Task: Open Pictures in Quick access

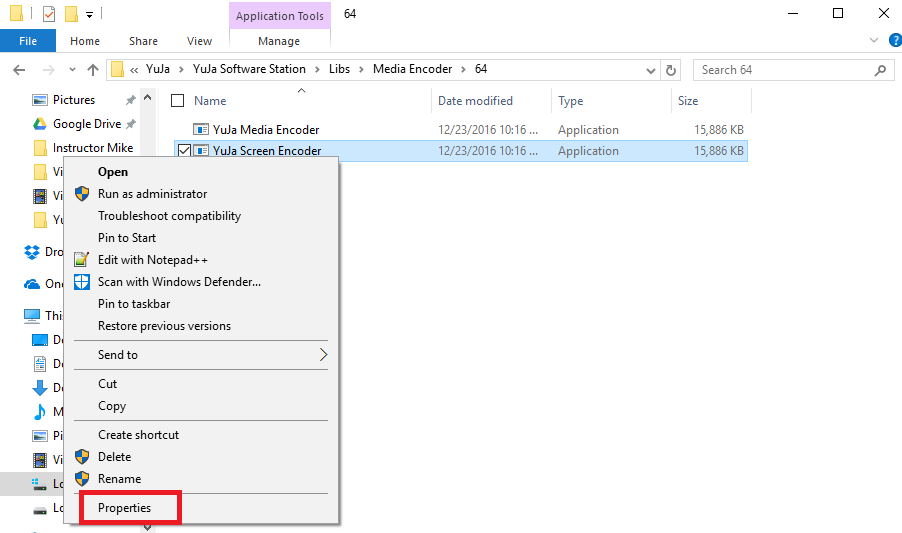Action: pos(74,100)
